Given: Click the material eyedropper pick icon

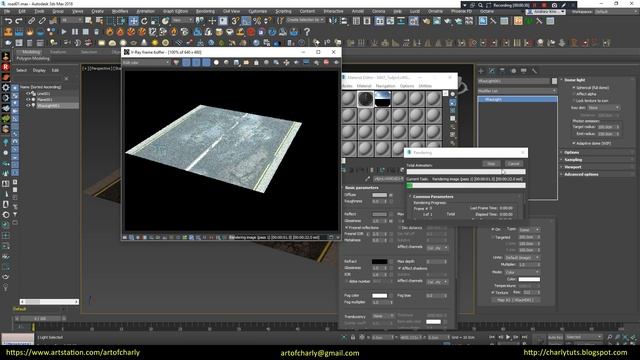Looking at the screenshot, I should pos(367,179).
